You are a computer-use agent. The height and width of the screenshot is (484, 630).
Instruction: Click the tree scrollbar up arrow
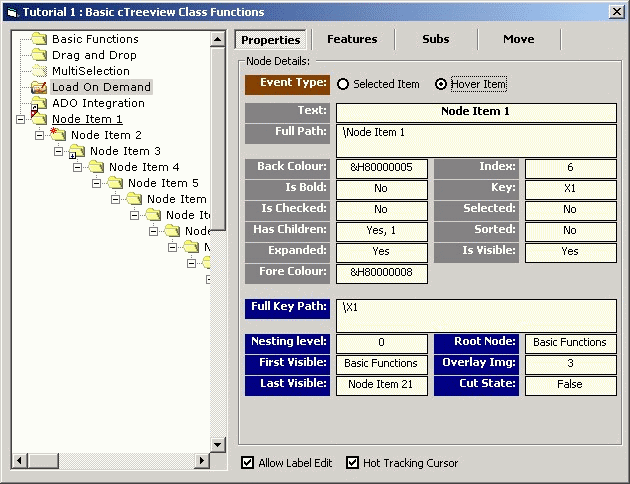(x=218, y=40)
